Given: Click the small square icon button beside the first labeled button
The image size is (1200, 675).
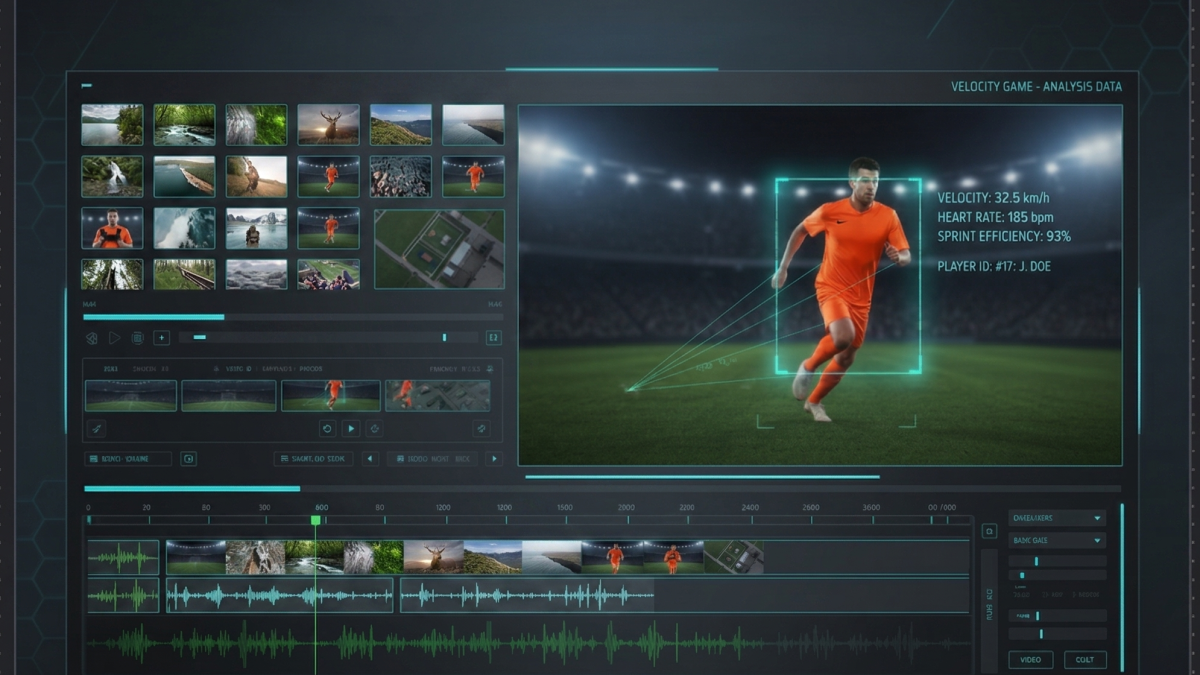Looking at the screenshot, I should (x=188, y=459).
